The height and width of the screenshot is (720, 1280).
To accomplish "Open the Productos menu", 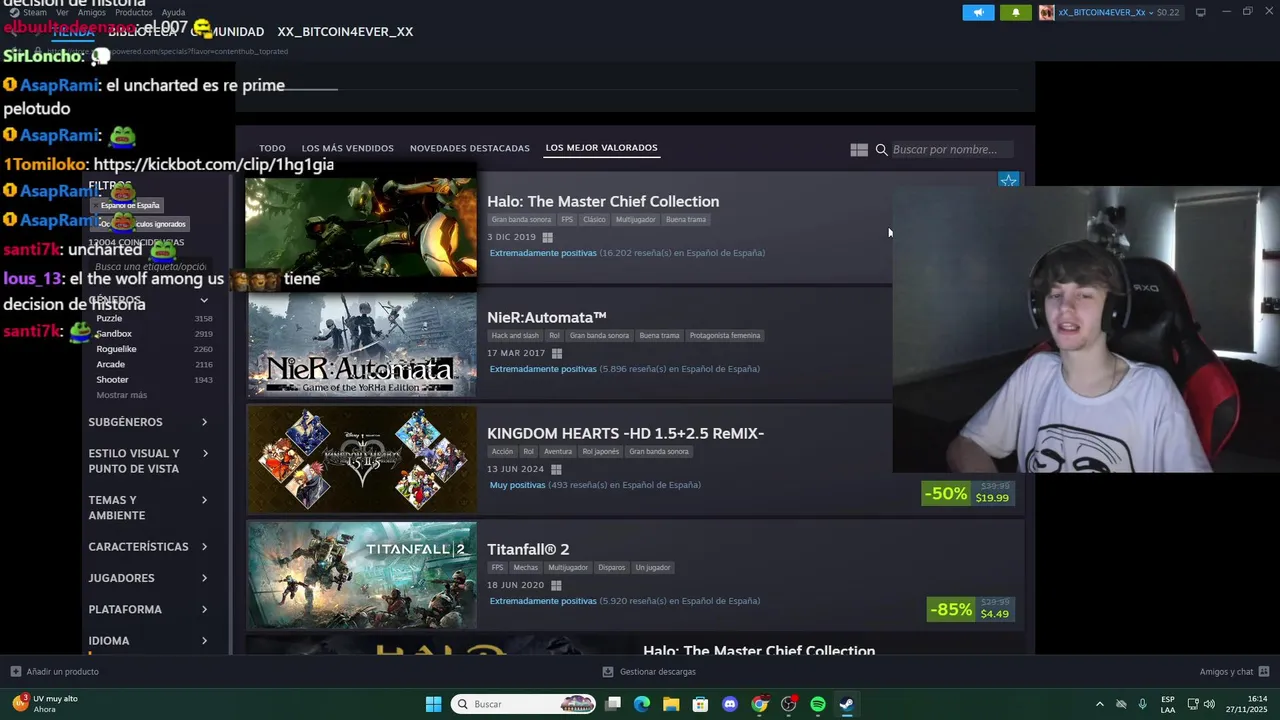I will (133, 12).
